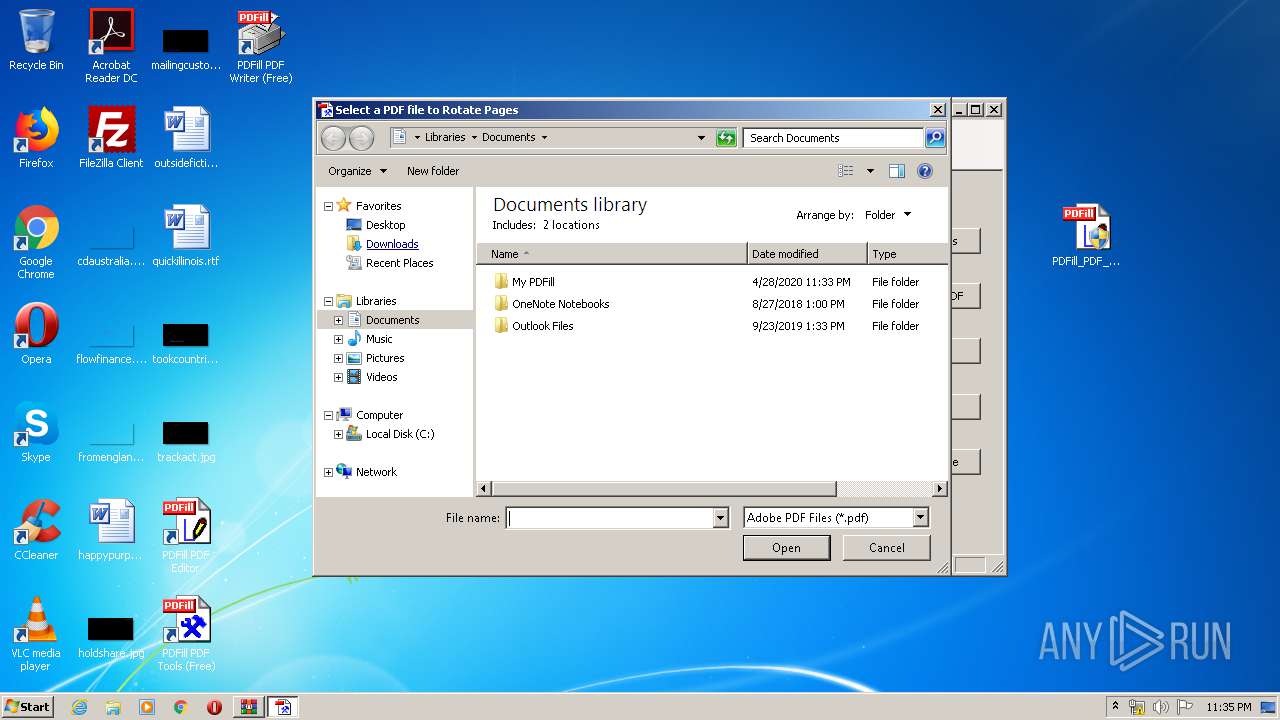
Task: Collapse the Libraries tree group
Action: pyautogui.click(x=328, y=301)
